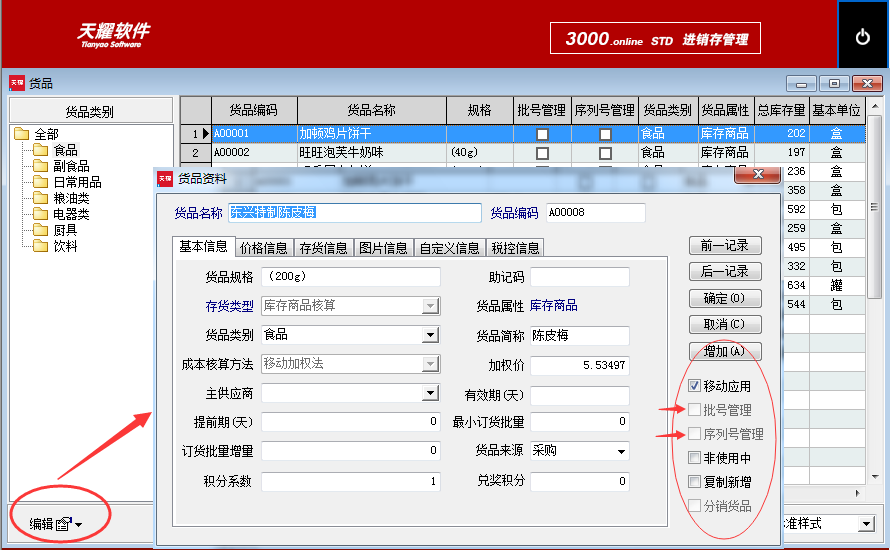
Task: Click the power icon in top right
Action: 862,37
